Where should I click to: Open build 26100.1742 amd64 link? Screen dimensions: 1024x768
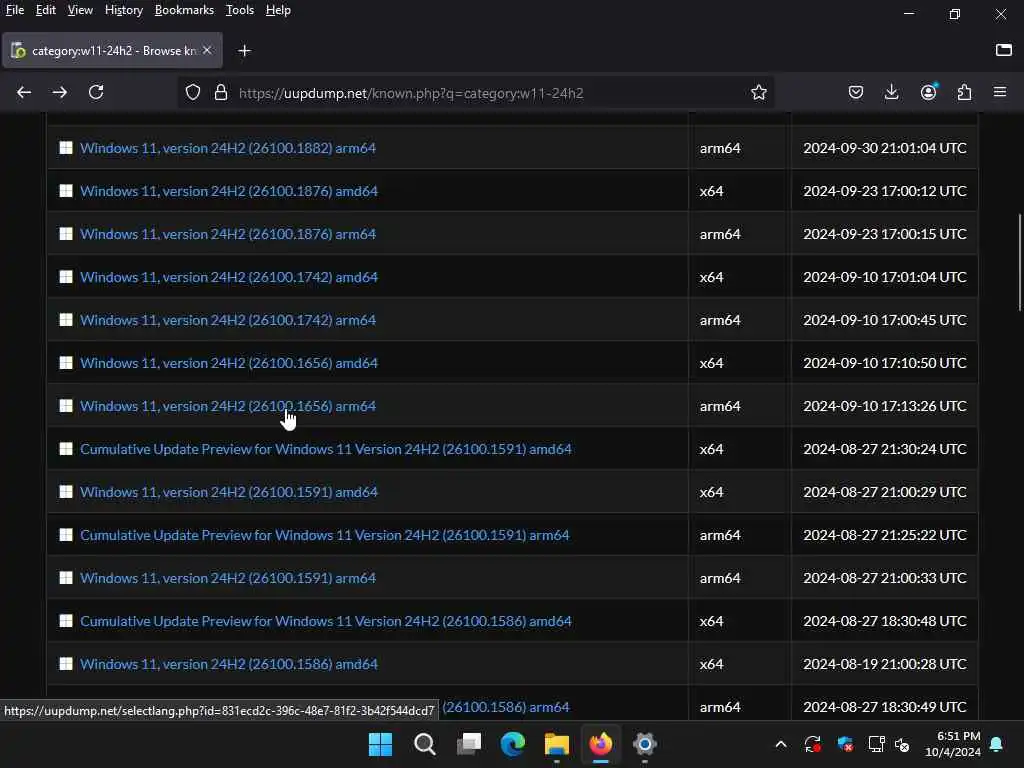tap(229, 277)
